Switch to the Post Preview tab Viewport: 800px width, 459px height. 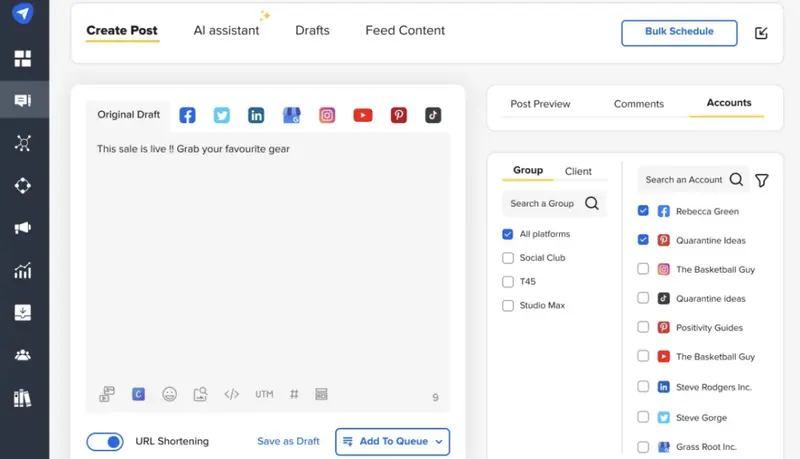point(540,103)
